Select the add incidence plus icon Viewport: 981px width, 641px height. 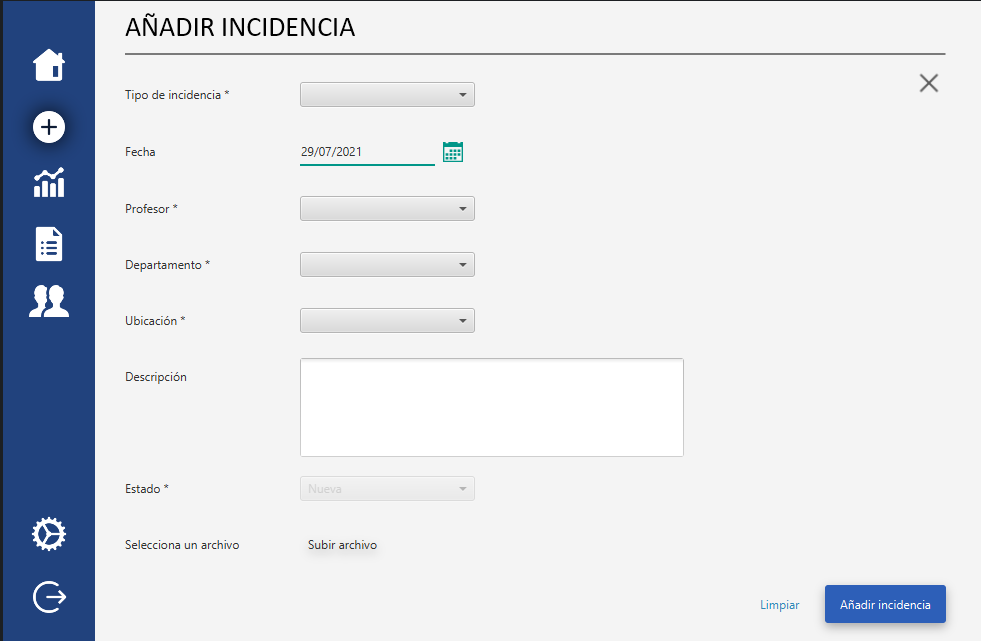[x=48, y=127]
